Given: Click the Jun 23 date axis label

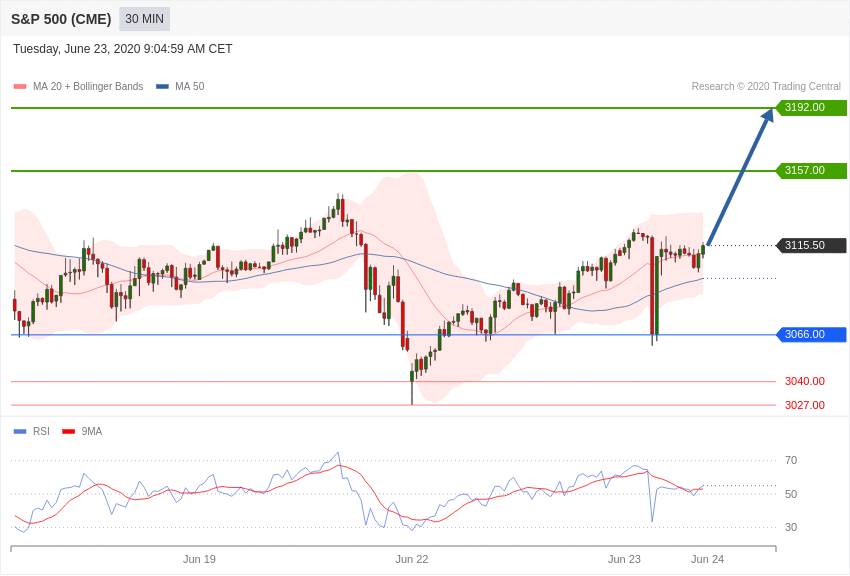Looking at the screenshot, I should pyautogui.click(x=624, y=559).
